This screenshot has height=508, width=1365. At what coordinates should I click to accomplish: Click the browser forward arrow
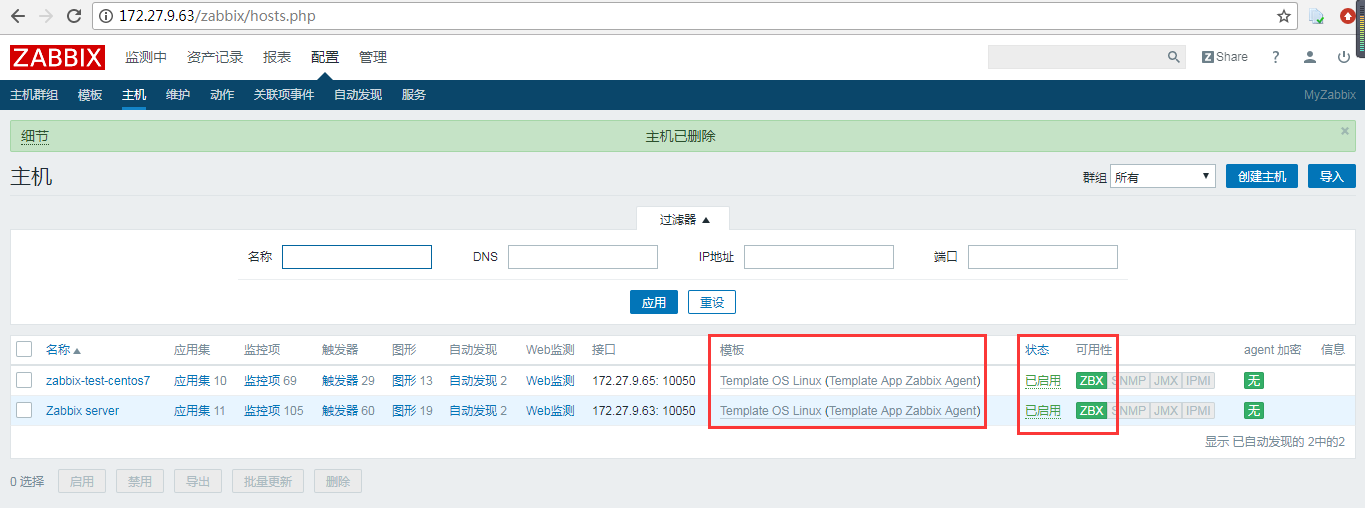pyautogui.click(x=45, y=16)
